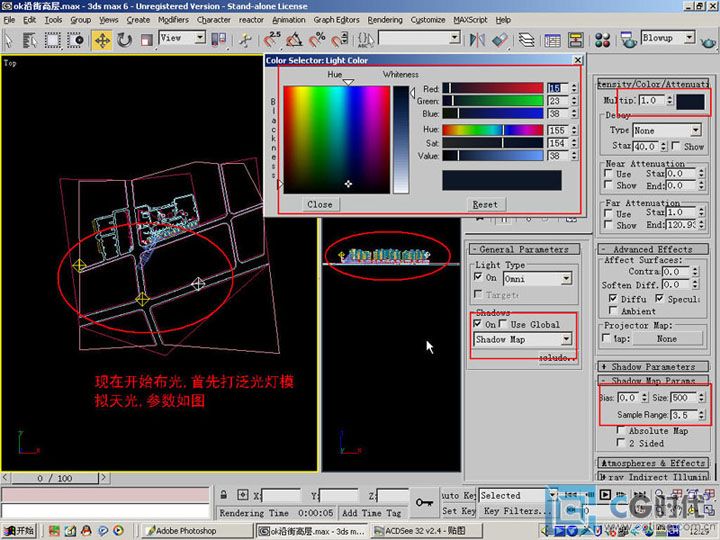The width and height of the screenshot is (720, 540).
Task: Toggle Angle Snap icon
Action: (x=294, y=40)
